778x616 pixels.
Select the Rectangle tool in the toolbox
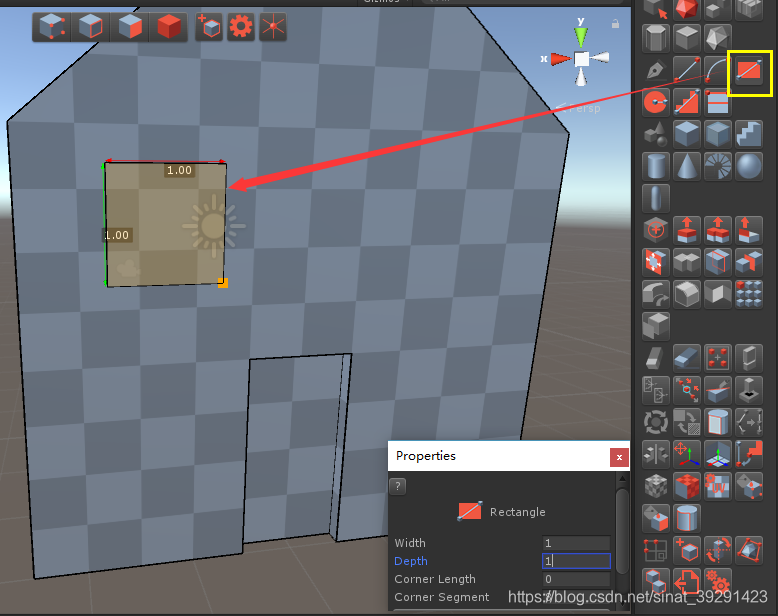coord(749,70)
